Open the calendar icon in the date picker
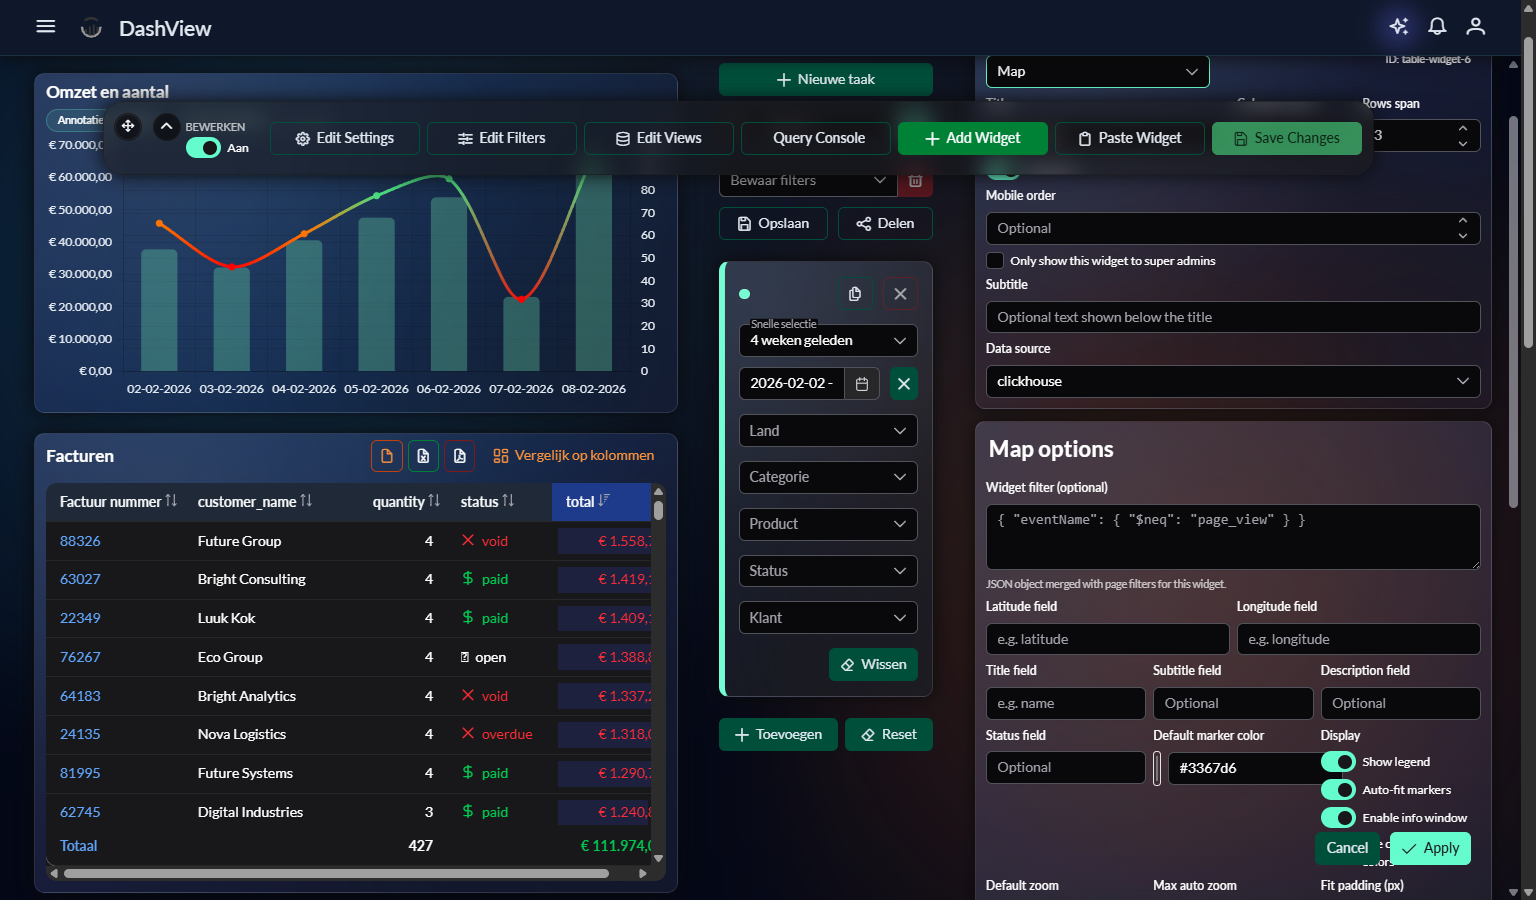The width and height of the screenshot is (1536, 900). pos(861,383)
